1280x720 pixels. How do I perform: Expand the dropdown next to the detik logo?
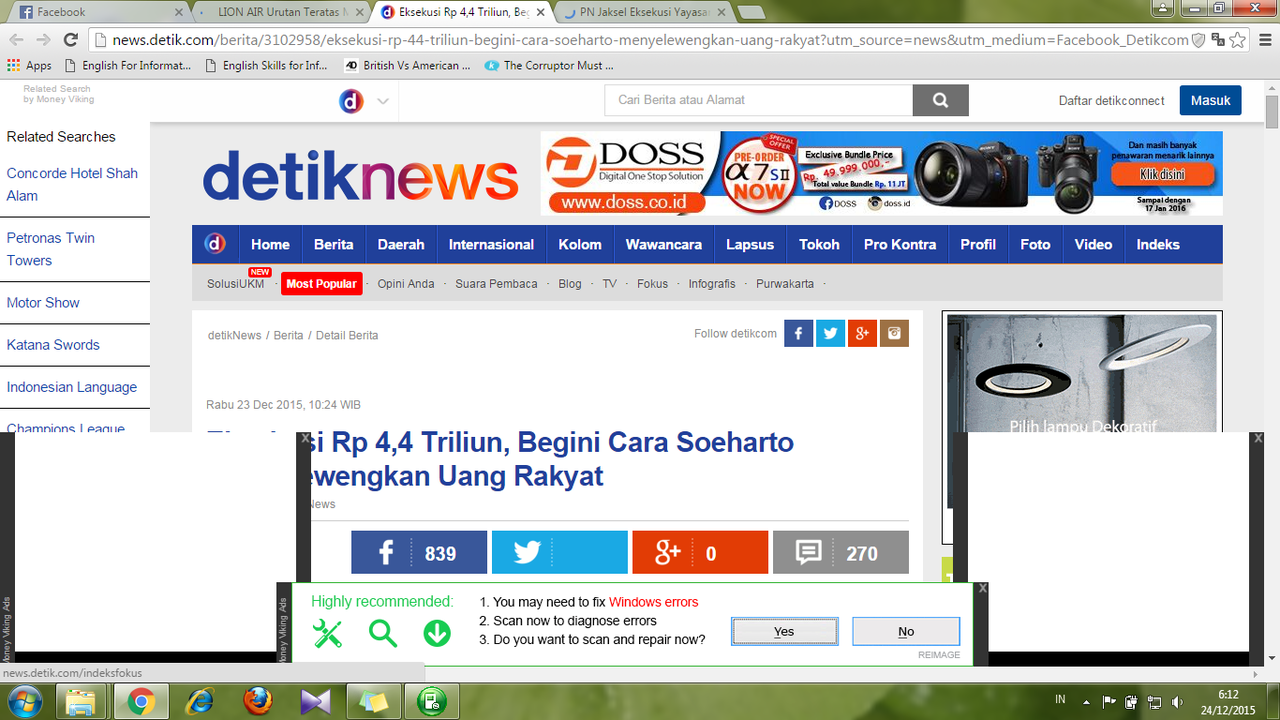click(x=383, y=101)
